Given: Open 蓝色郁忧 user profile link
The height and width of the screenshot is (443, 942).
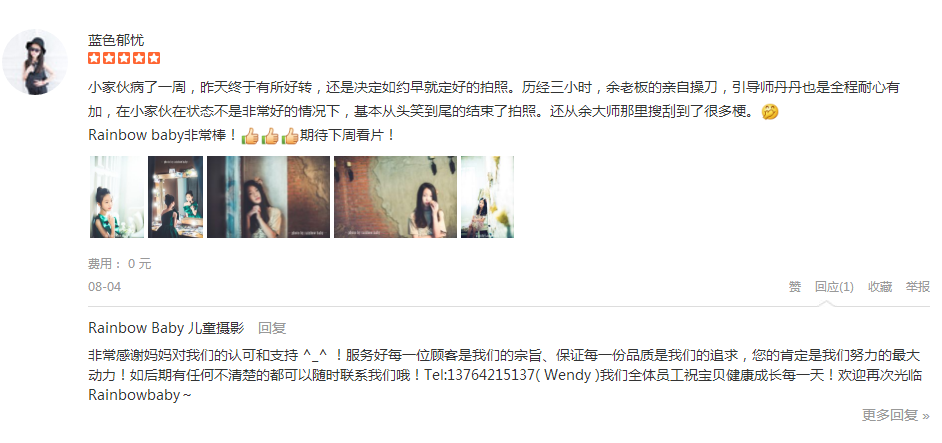Looking at the screenshot, I should click(116, 40).
